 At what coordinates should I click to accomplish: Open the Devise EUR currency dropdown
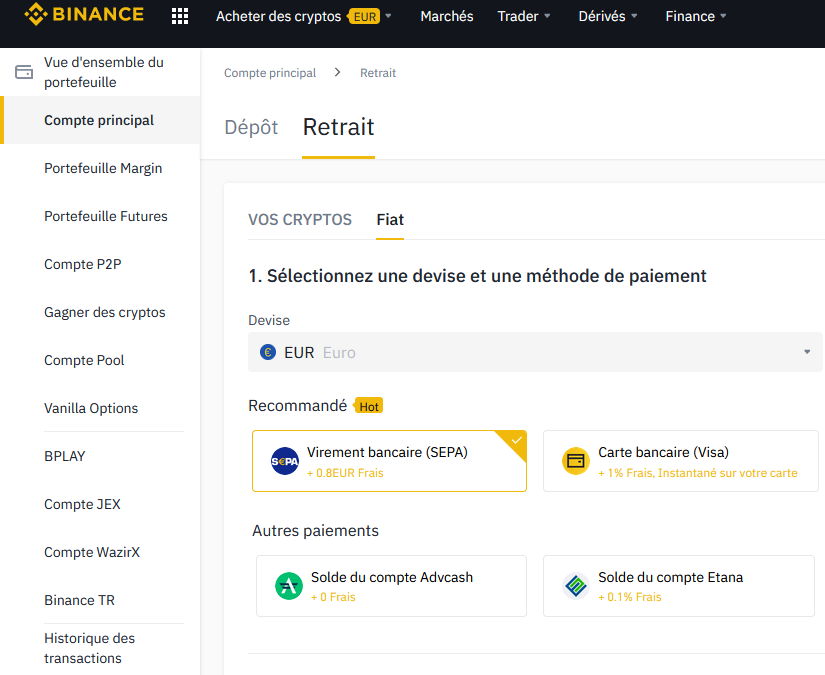[535, 352]
